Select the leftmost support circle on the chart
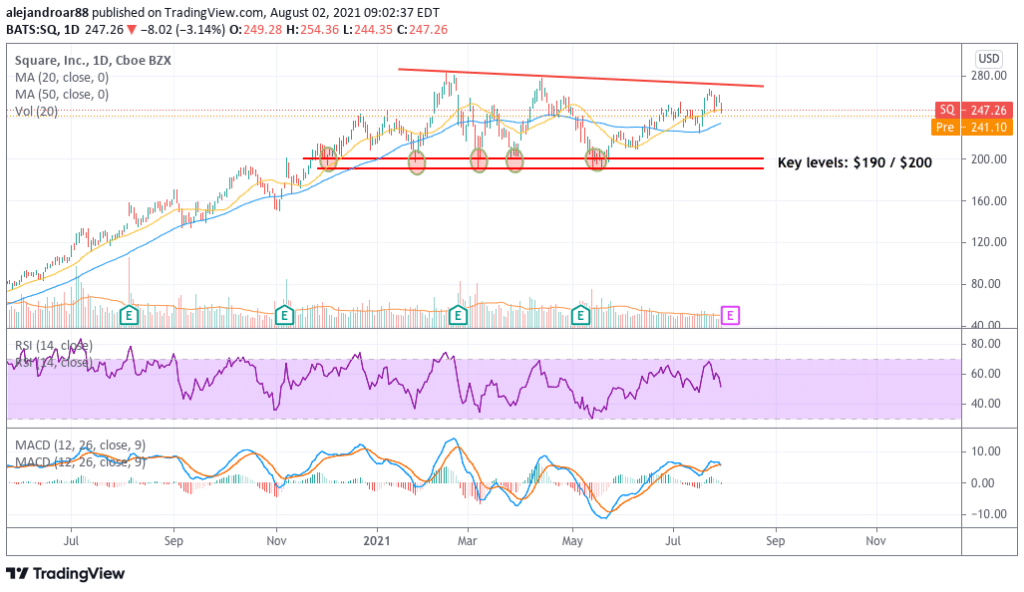The width and height of the screenshot is (1024, 592). 329,160
